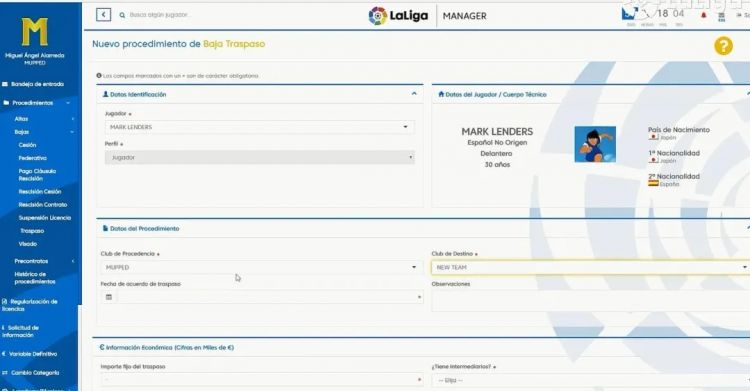Open Histórico de procedimientos link
This screenshot has width=750, height=391.
35,278
